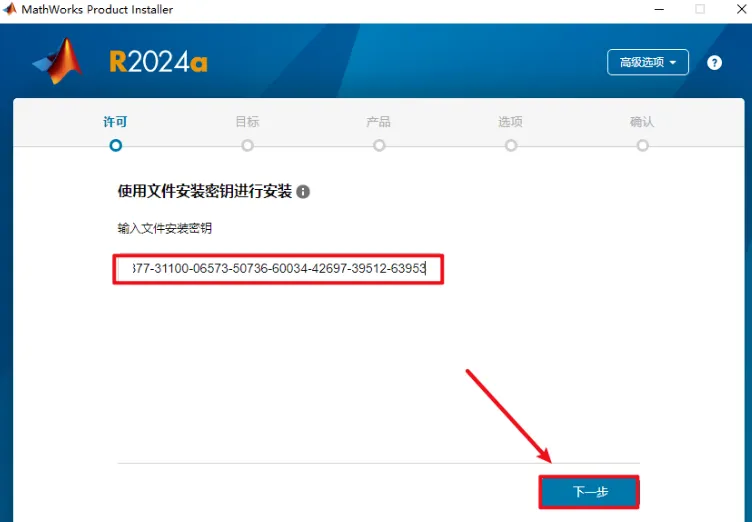
Task: Click the 选项 step circle marker
Action: point(511,145)
